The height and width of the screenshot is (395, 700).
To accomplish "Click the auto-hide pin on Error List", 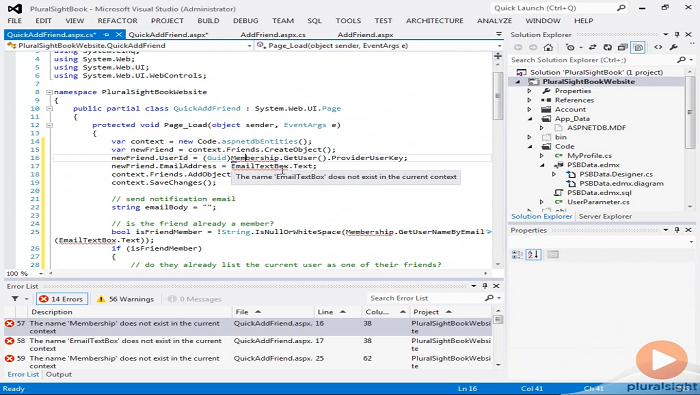I will point(485,286).
